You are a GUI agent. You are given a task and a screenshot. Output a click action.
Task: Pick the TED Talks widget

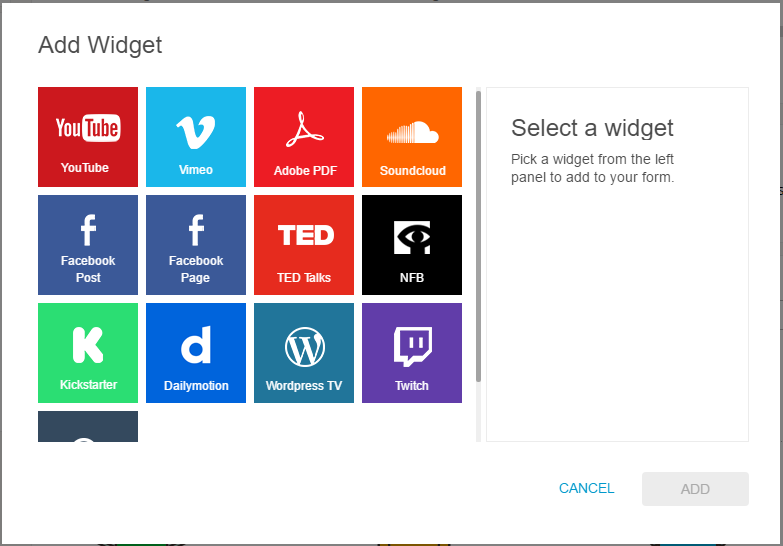click(304, 245)
